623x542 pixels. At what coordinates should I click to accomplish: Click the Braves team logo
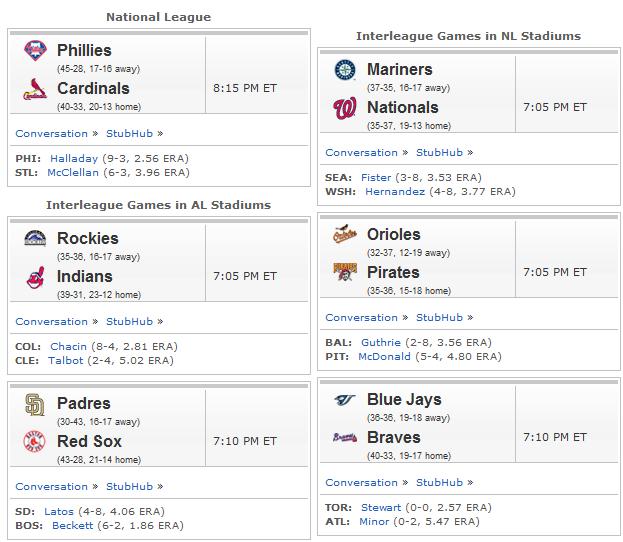coord(345,437)
